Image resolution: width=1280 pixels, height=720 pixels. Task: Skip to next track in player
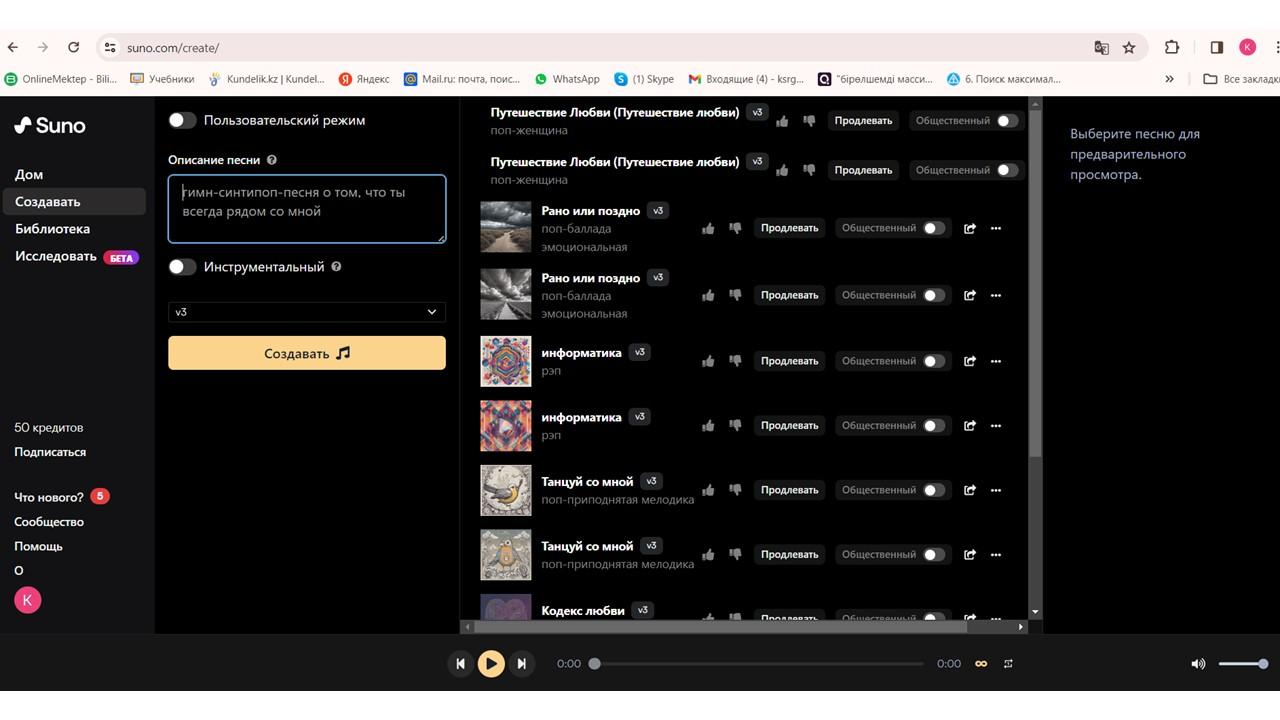pos(521,663)
